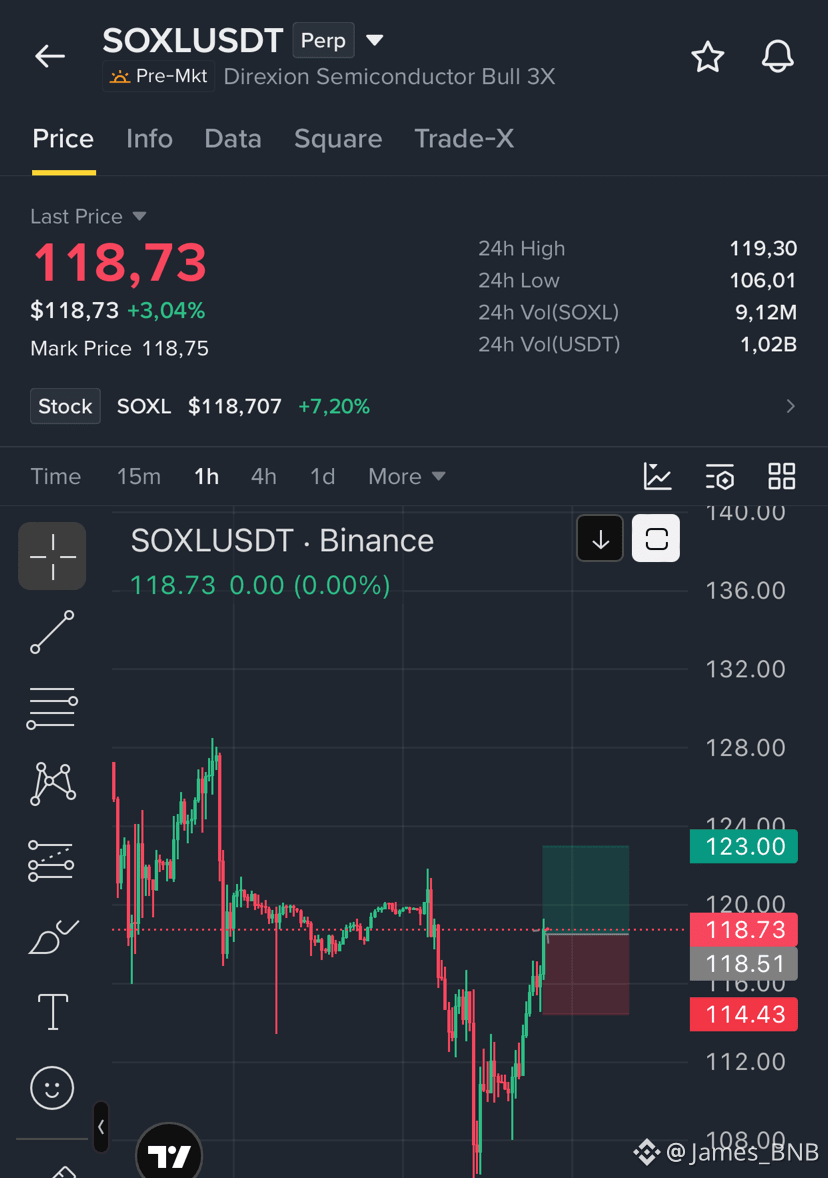Click the 118.51 entry price label
828x1178 pixels.
744,964
